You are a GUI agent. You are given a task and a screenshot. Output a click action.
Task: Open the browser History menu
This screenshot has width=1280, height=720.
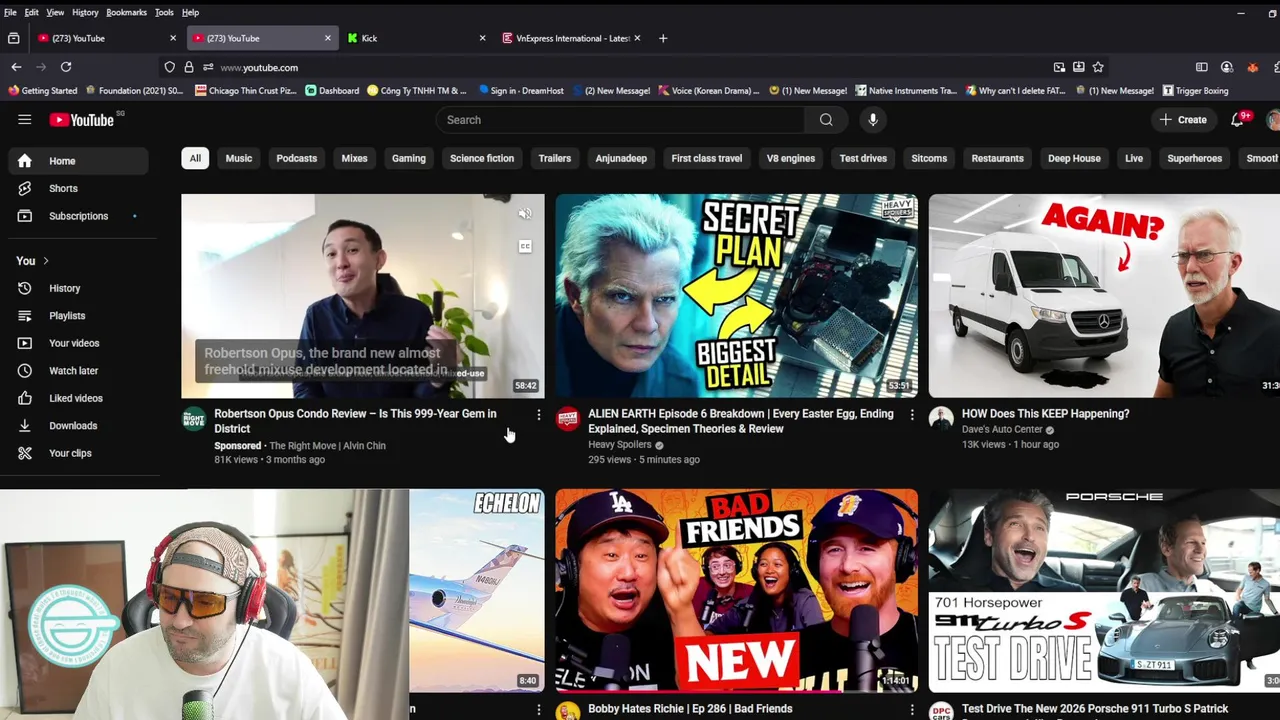85,12
